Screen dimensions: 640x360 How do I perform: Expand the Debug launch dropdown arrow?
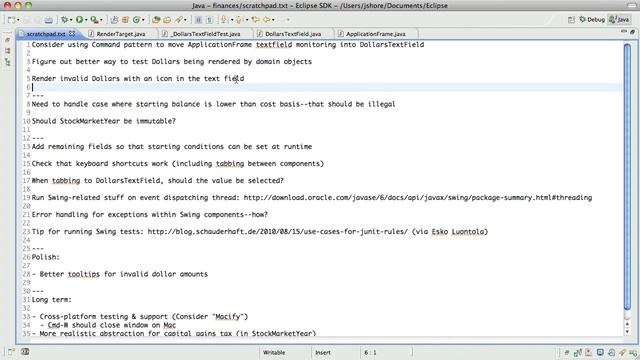71,20
